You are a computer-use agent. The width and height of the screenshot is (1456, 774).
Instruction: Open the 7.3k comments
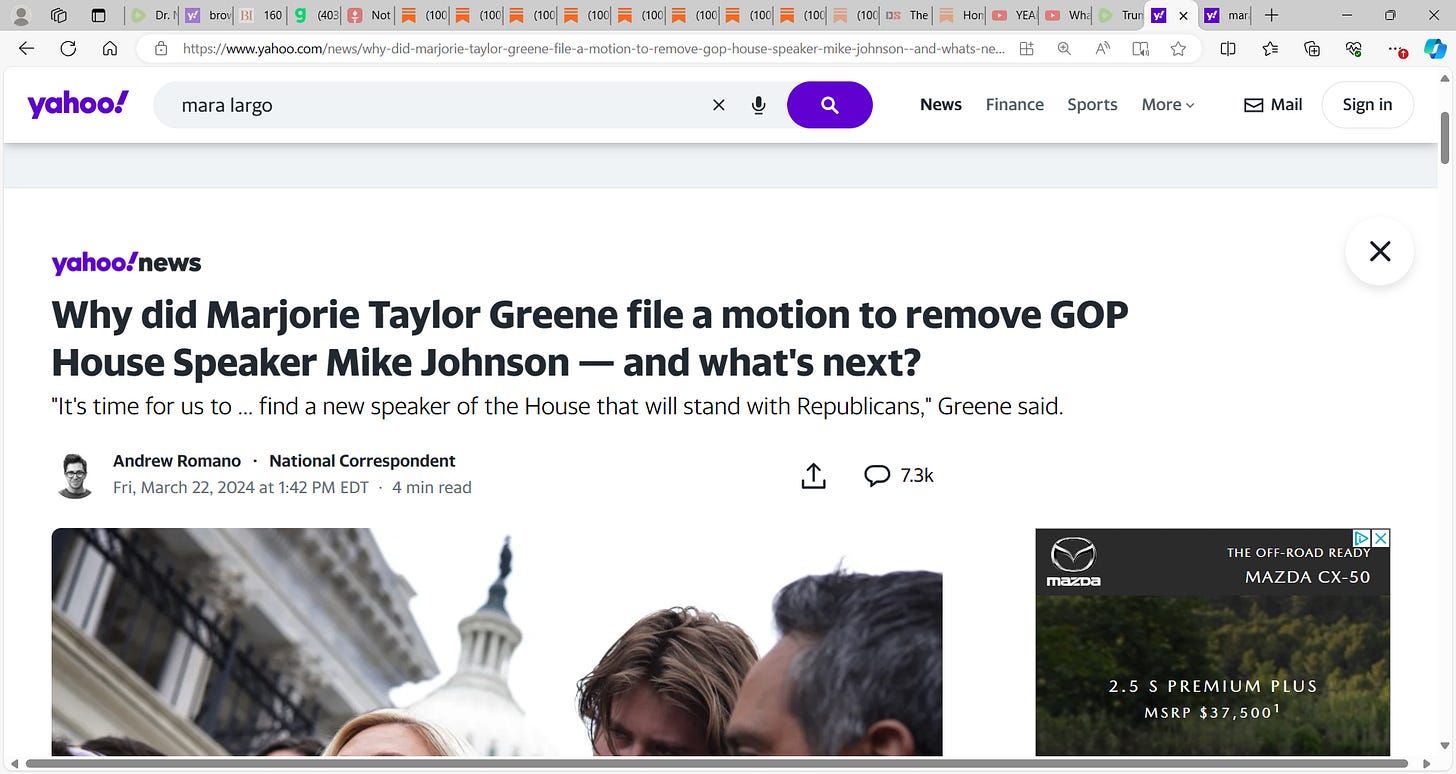[x=898, y=476]
